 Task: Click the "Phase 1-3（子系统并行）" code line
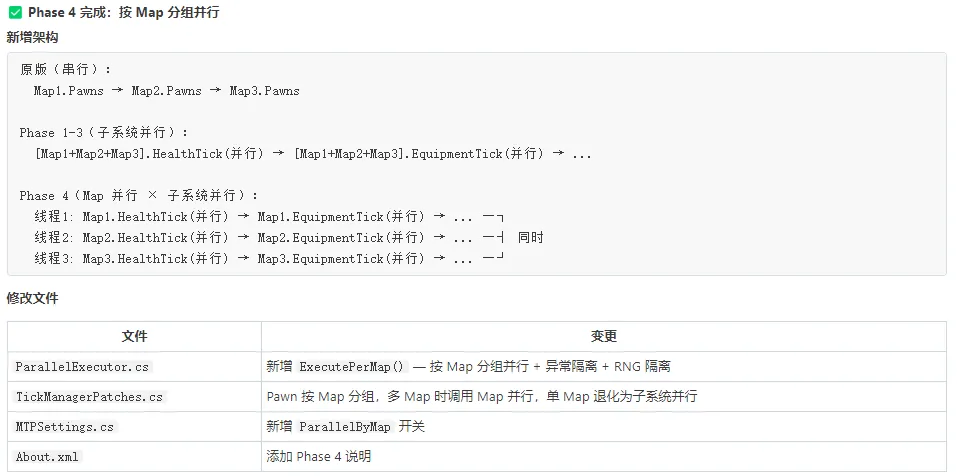(x=103, y=133)
